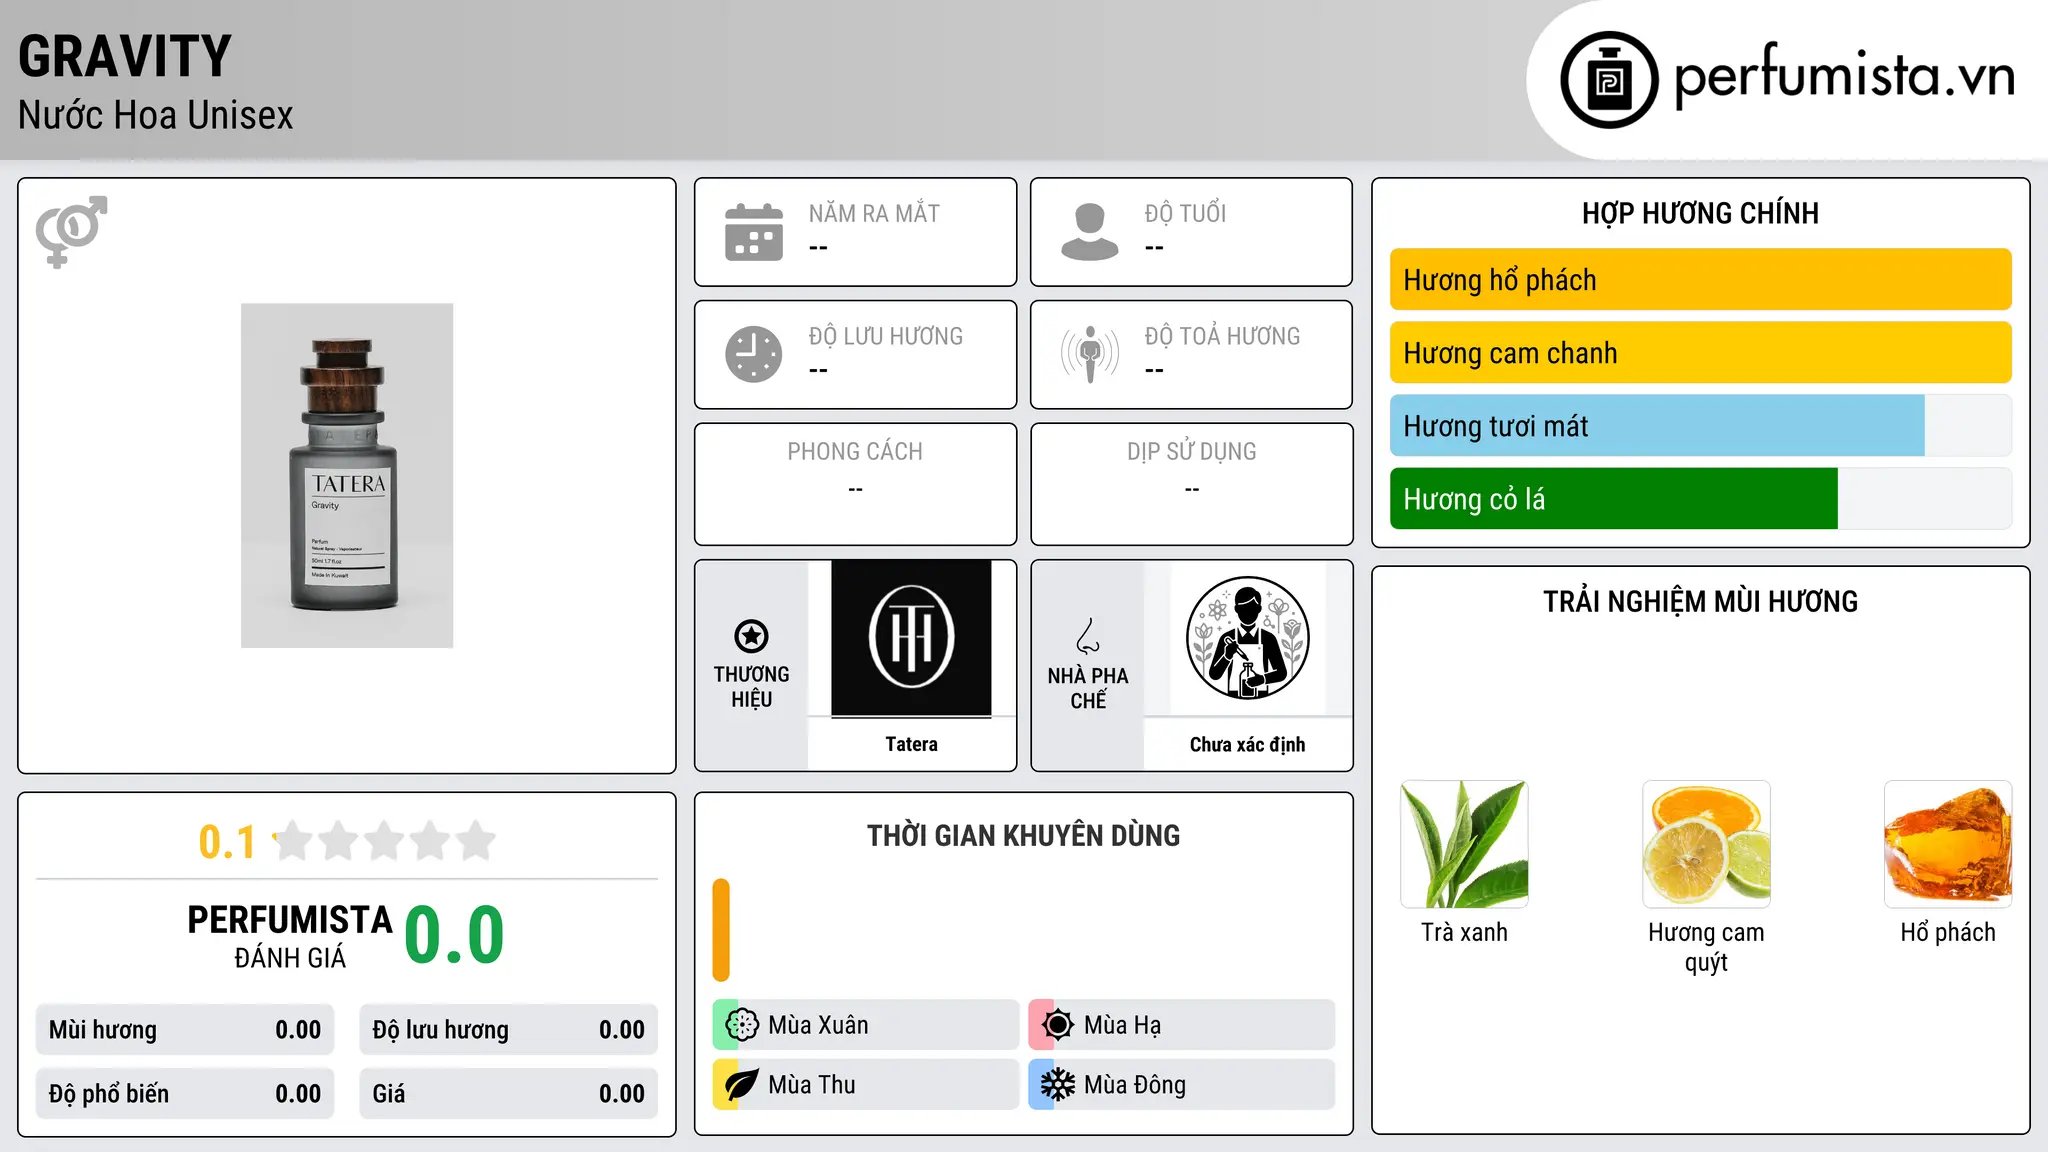Select the Mùa Thu season label

tap(812, 1085)
